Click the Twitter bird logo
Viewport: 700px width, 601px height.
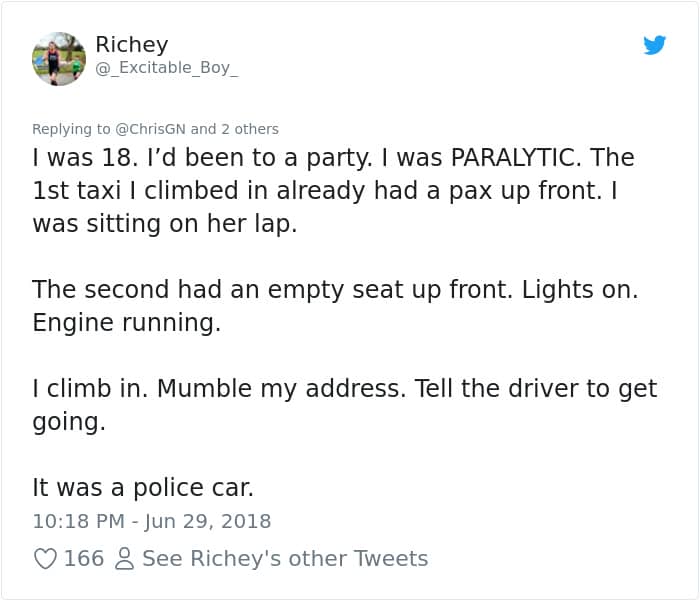(655, 45)
